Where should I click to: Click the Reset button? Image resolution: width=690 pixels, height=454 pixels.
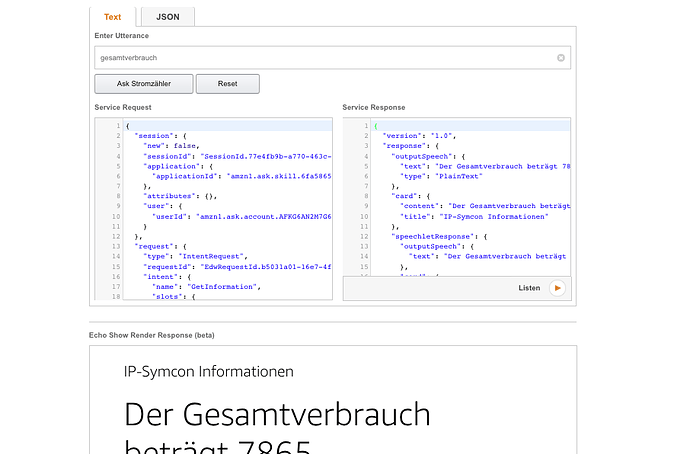(x=228, y=84)
